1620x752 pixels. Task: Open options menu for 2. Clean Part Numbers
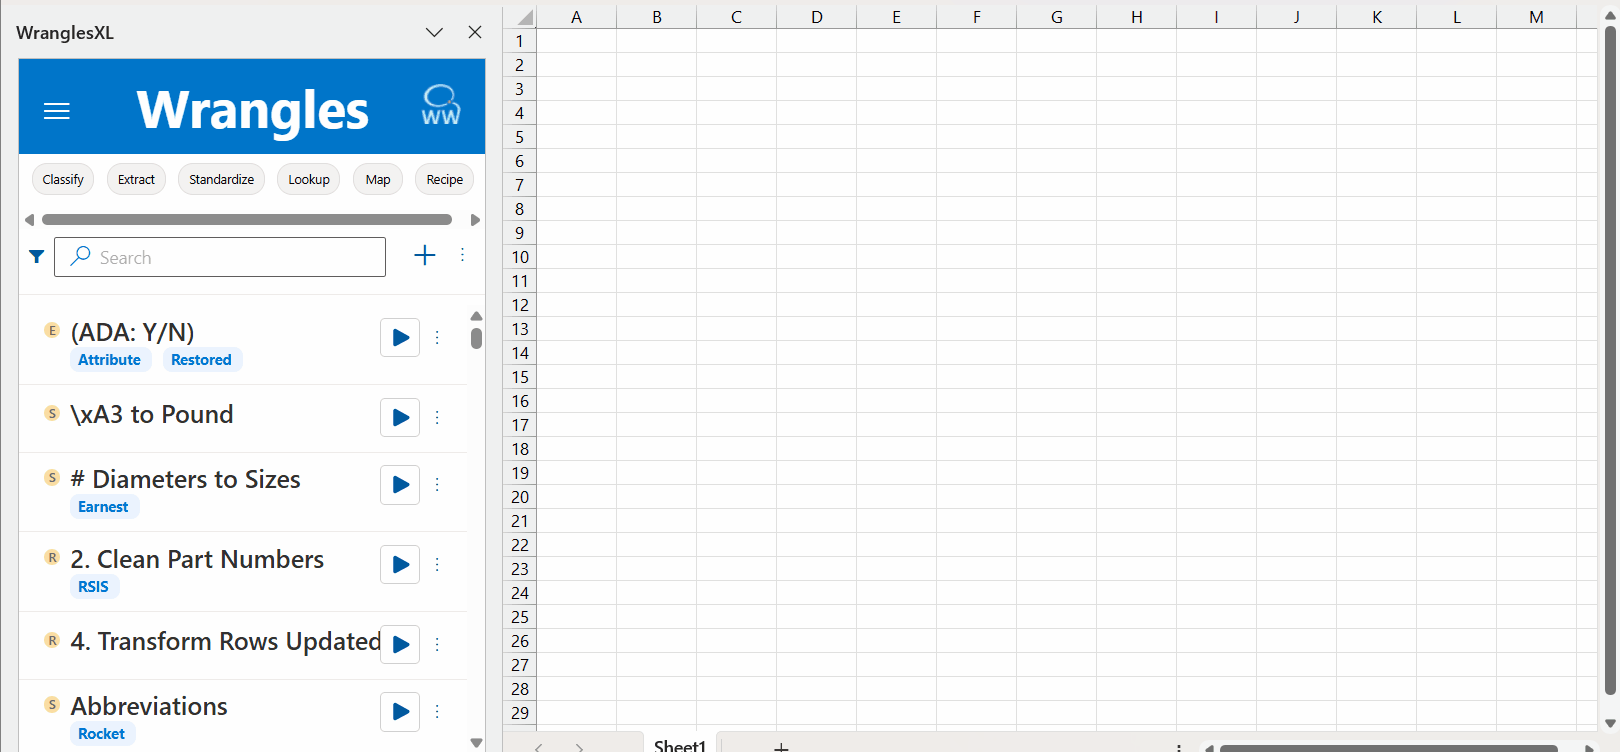(x=437, y=564)
